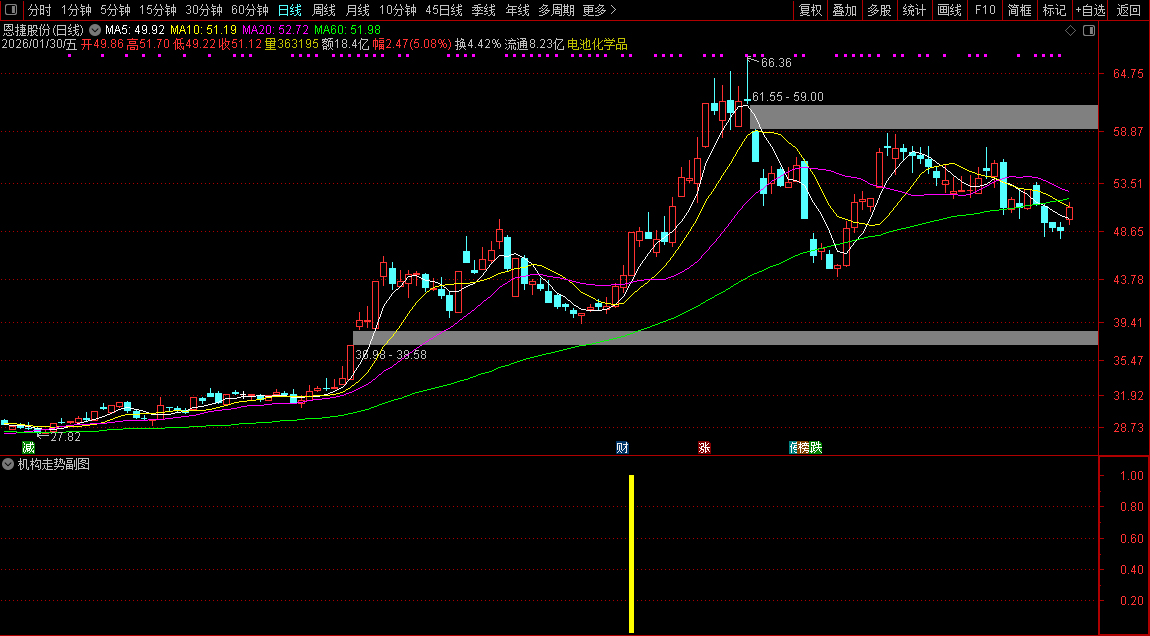Select the 日线 daily tab
The image size is (1150, 636).
pyautogui.click(x=290, y=10)
